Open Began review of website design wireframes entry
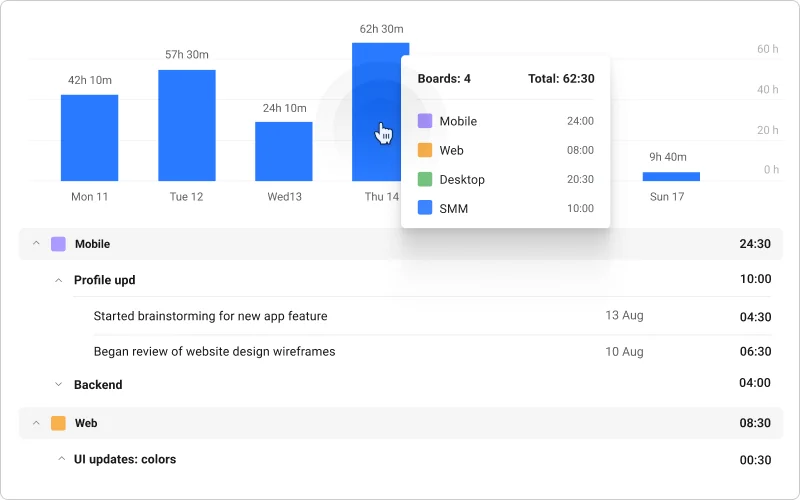The height and width of the screenshot is (500, 800). pos(214,352)
